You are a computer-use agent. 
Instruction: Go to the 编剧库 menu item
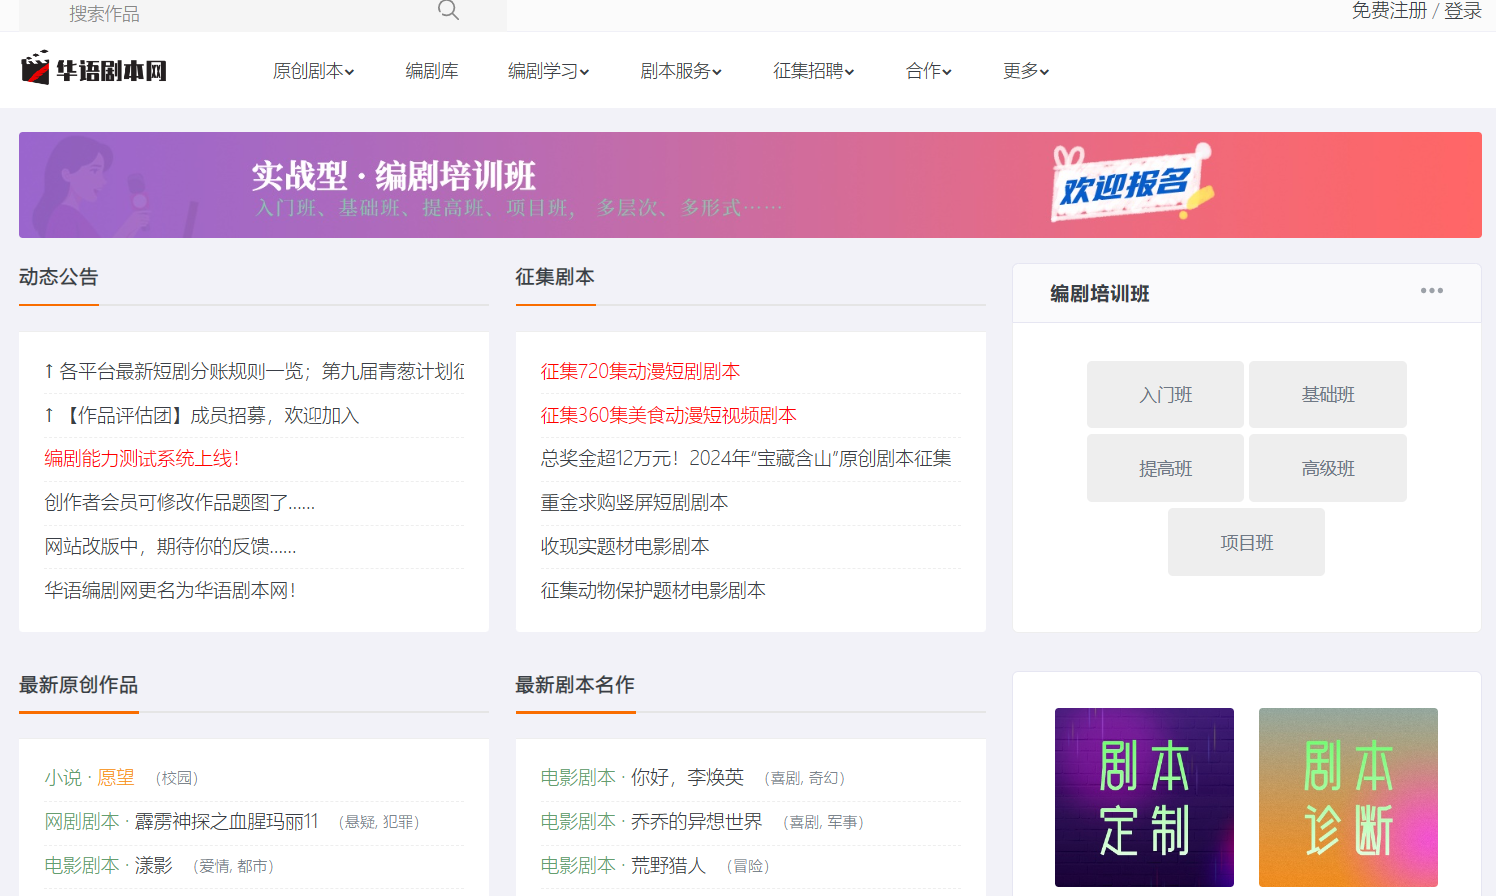coord(431,71)
